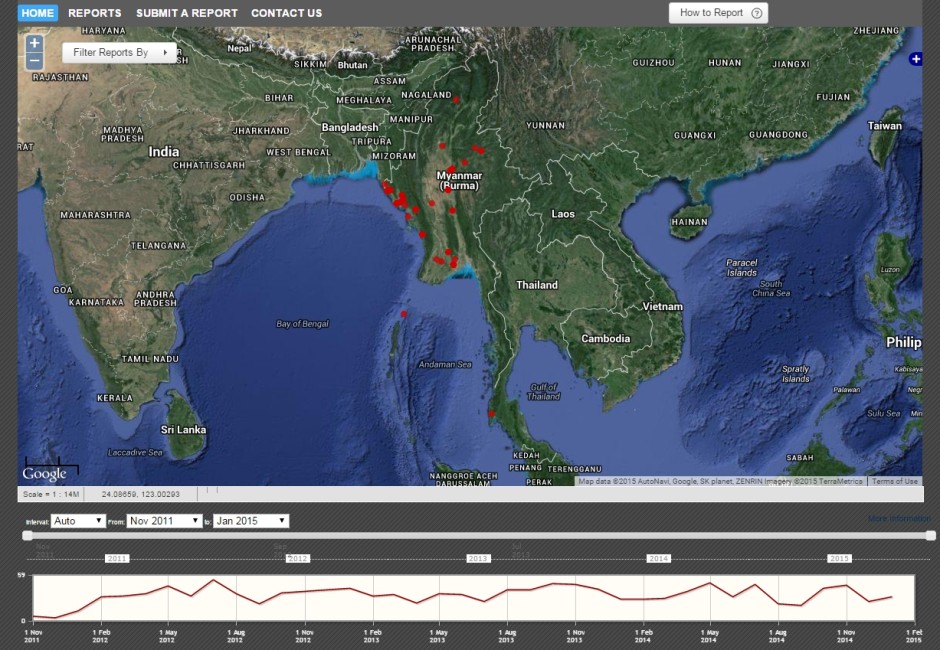Click the left handle of the timeline slider

click(29, 536)
